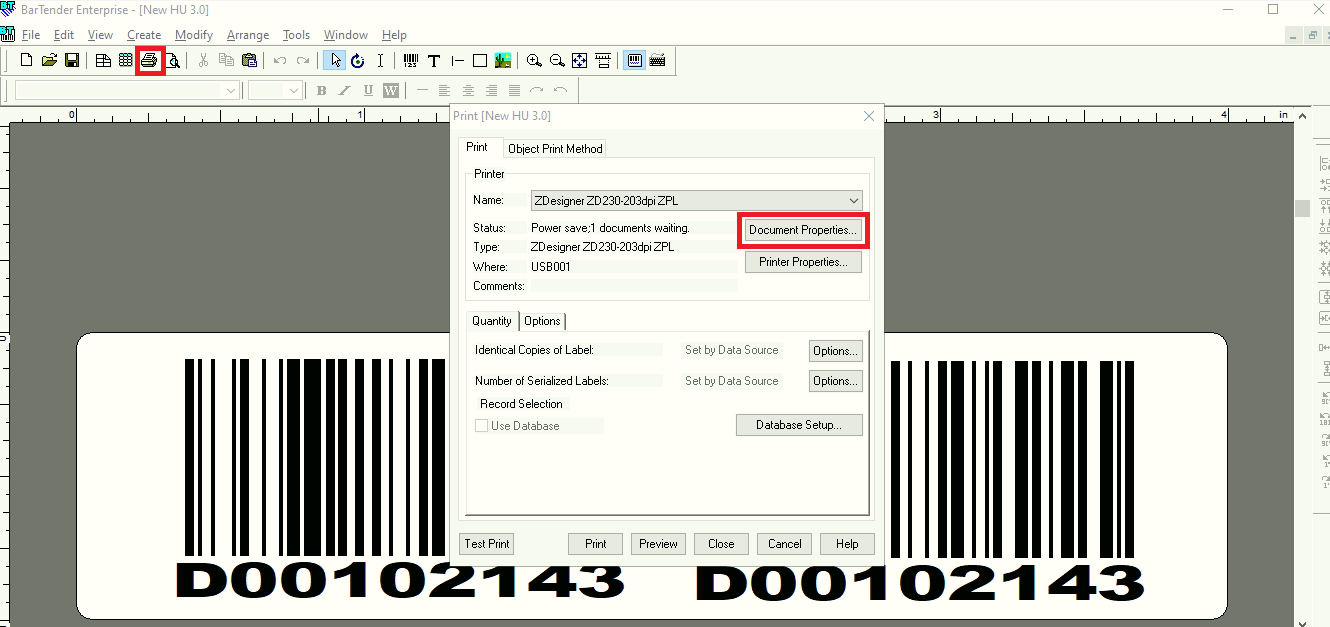This screenshot has height=627, width=1330.
Task: Select the Picture insertion tool
Action: pyautogui.click(x=503, y=61)
